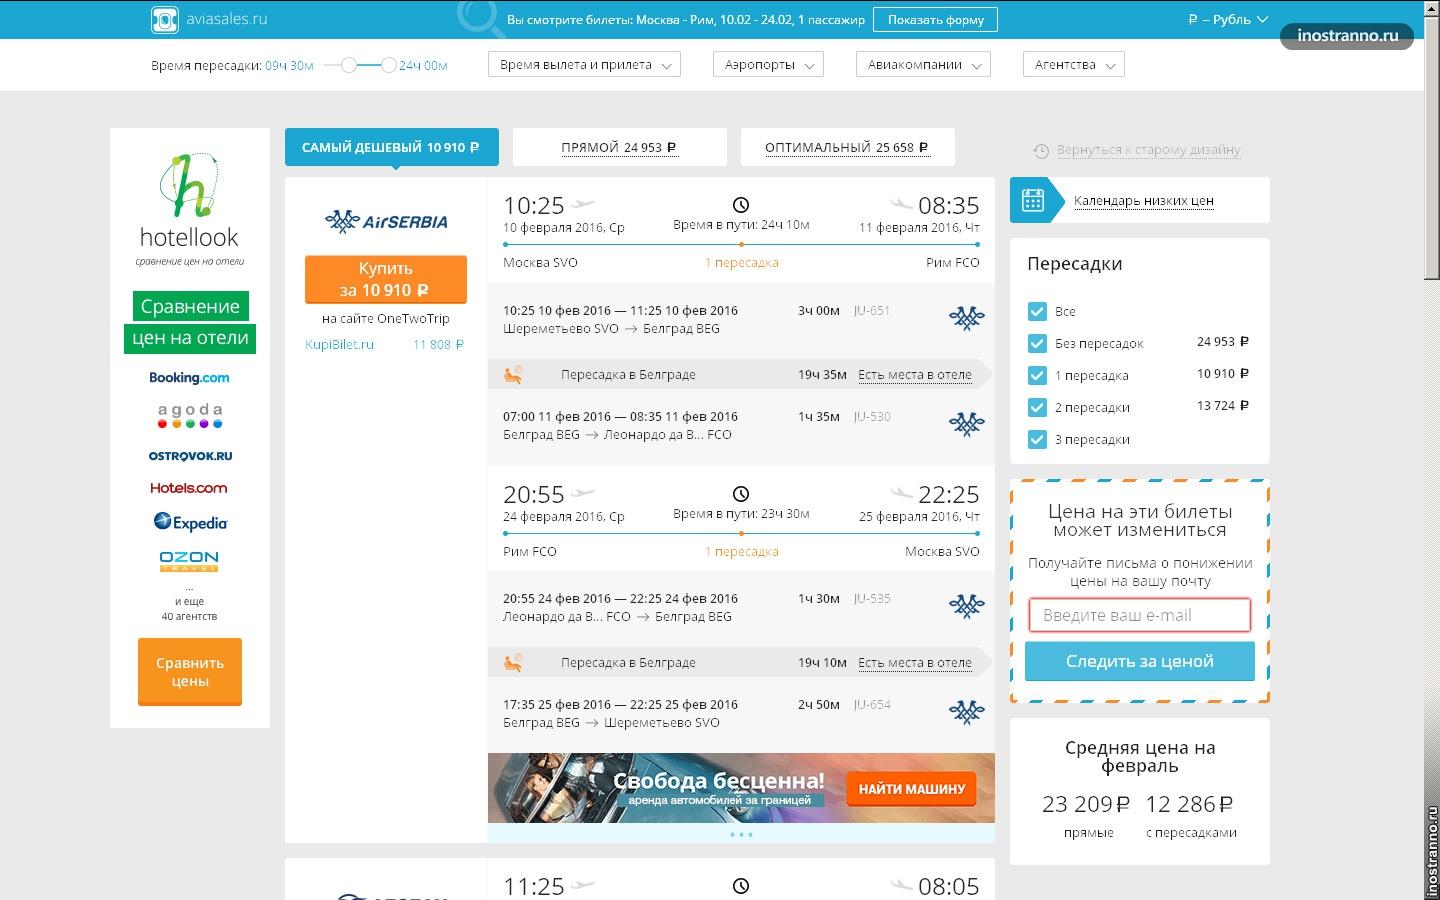Switch to the 'Прямой 24 953 ₽' tab

tap(619, 147)
